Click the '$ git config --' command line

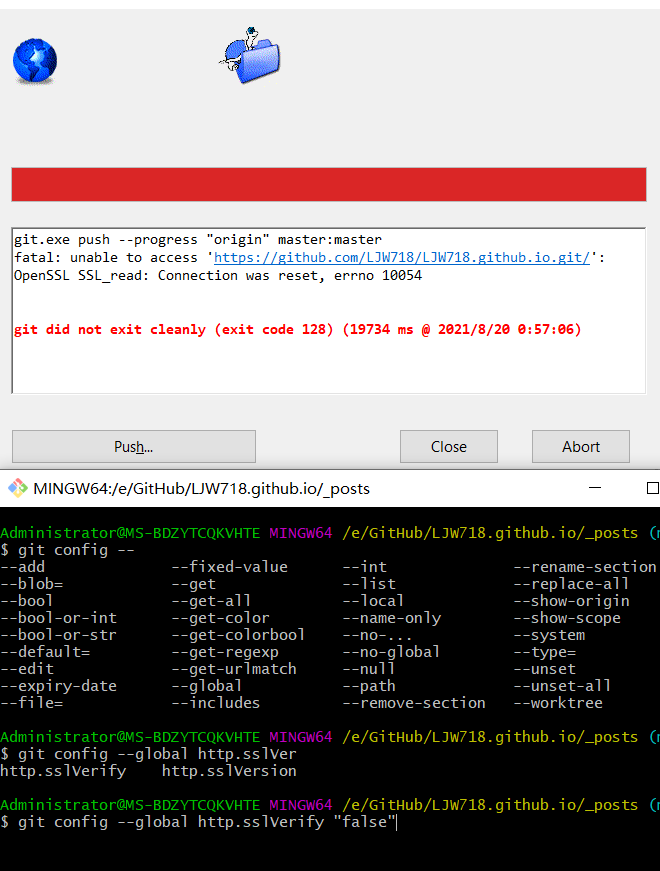[x=67, y=550]
